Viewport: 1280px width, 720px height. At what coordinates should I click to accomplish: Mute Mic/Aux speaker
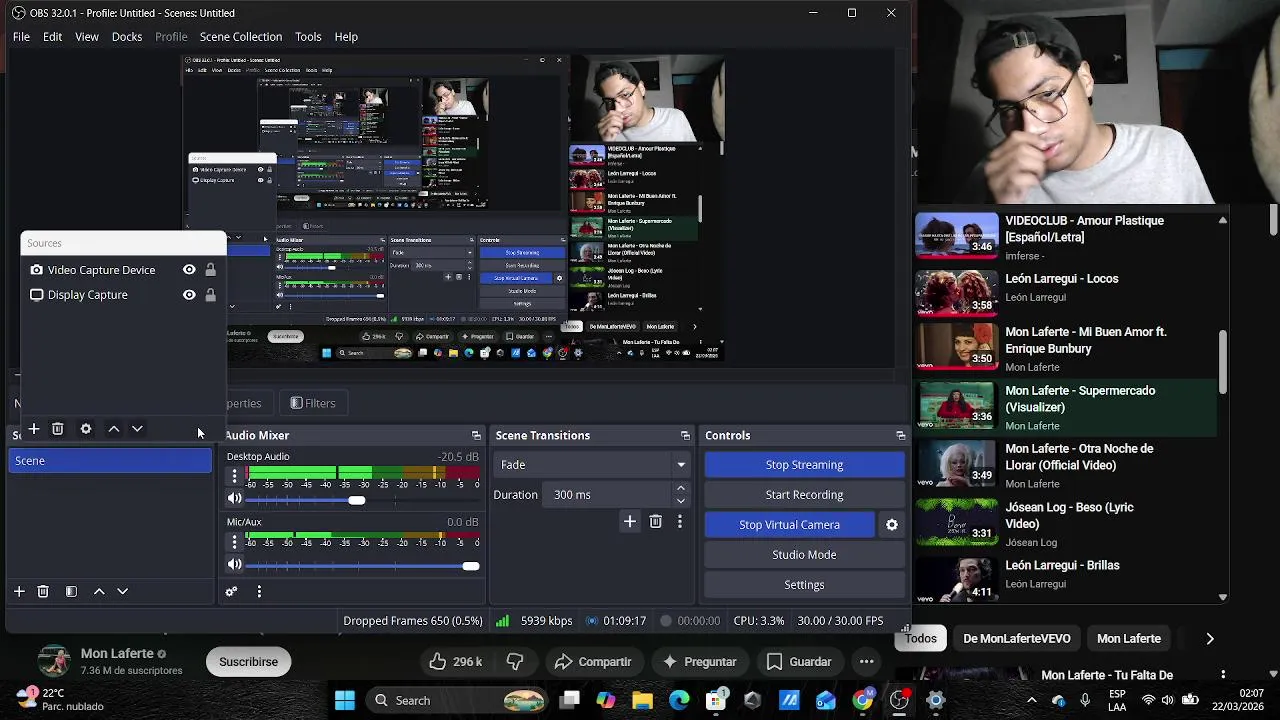tap(235, 565)
